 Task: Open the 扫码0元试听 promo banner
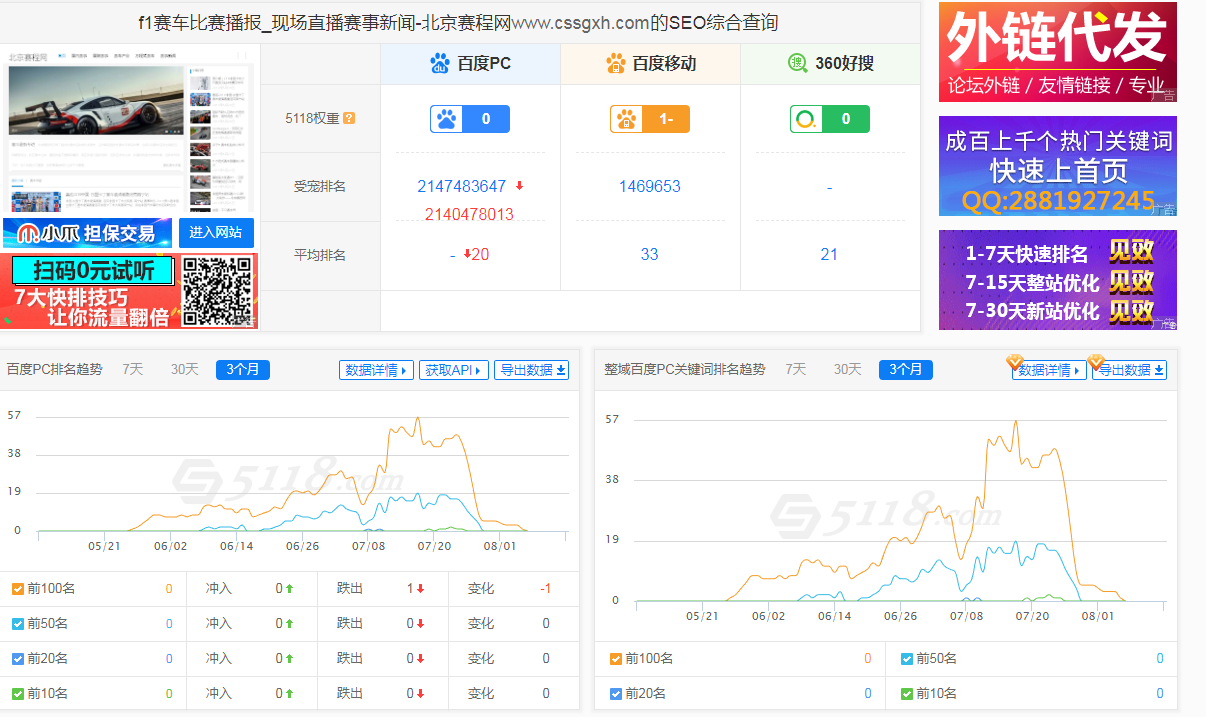tap(130, 291)
